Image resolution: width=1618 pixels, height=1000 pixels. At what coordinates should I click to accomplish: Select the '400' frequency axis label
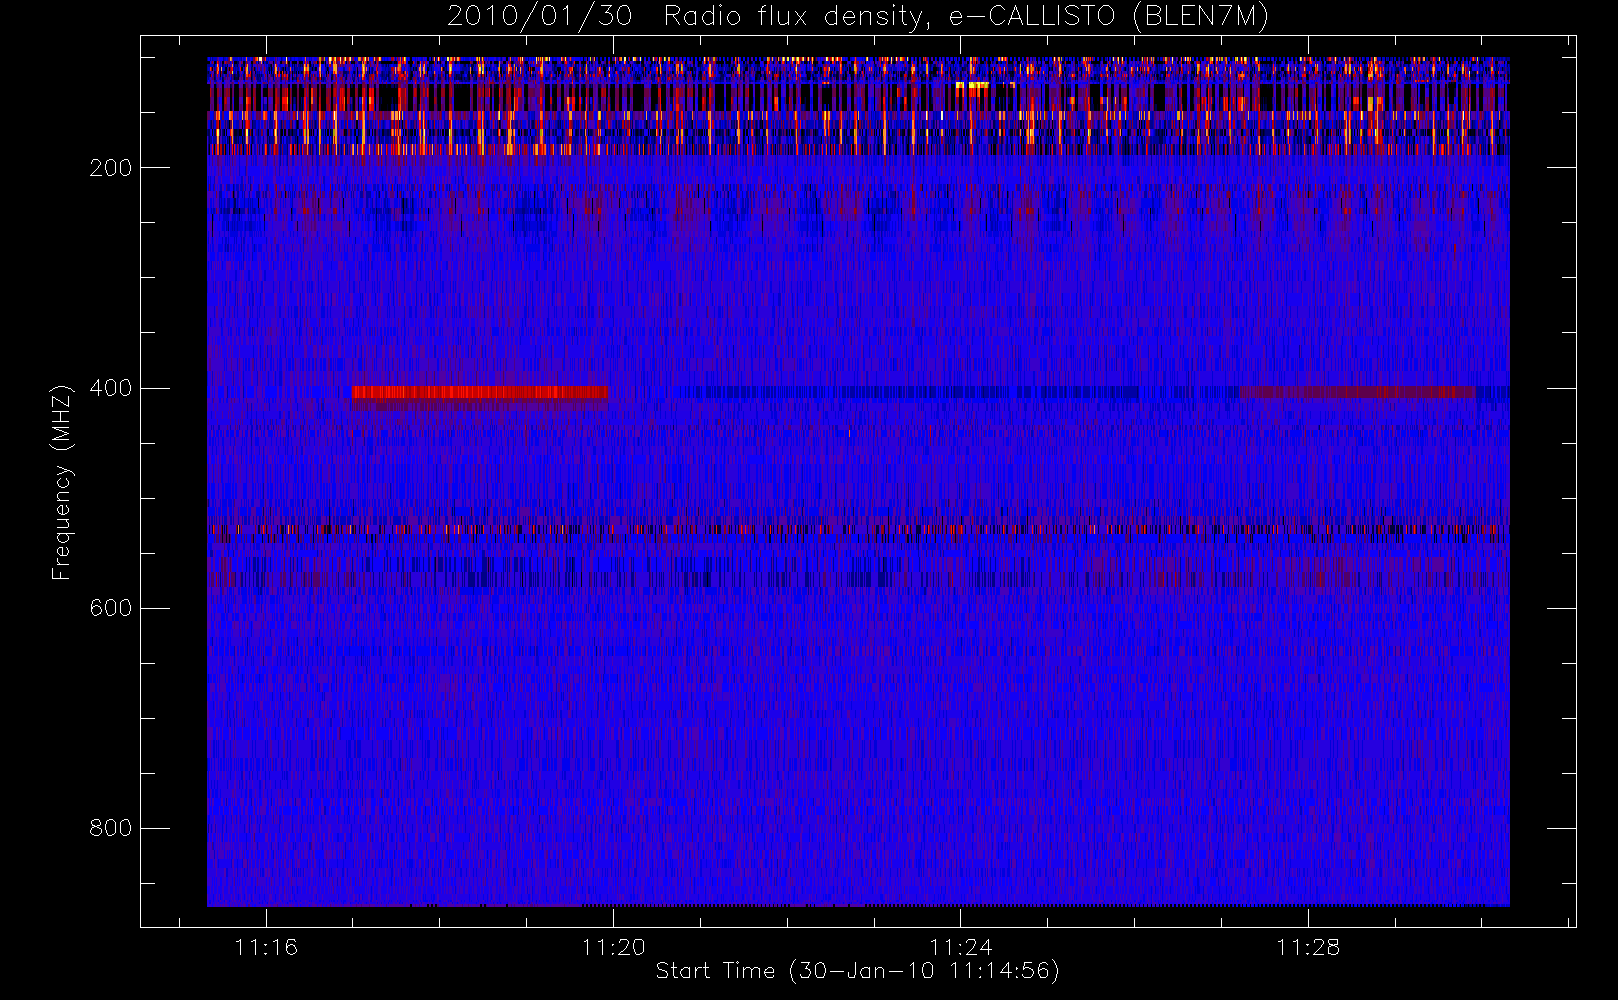[x=111, y=388]
